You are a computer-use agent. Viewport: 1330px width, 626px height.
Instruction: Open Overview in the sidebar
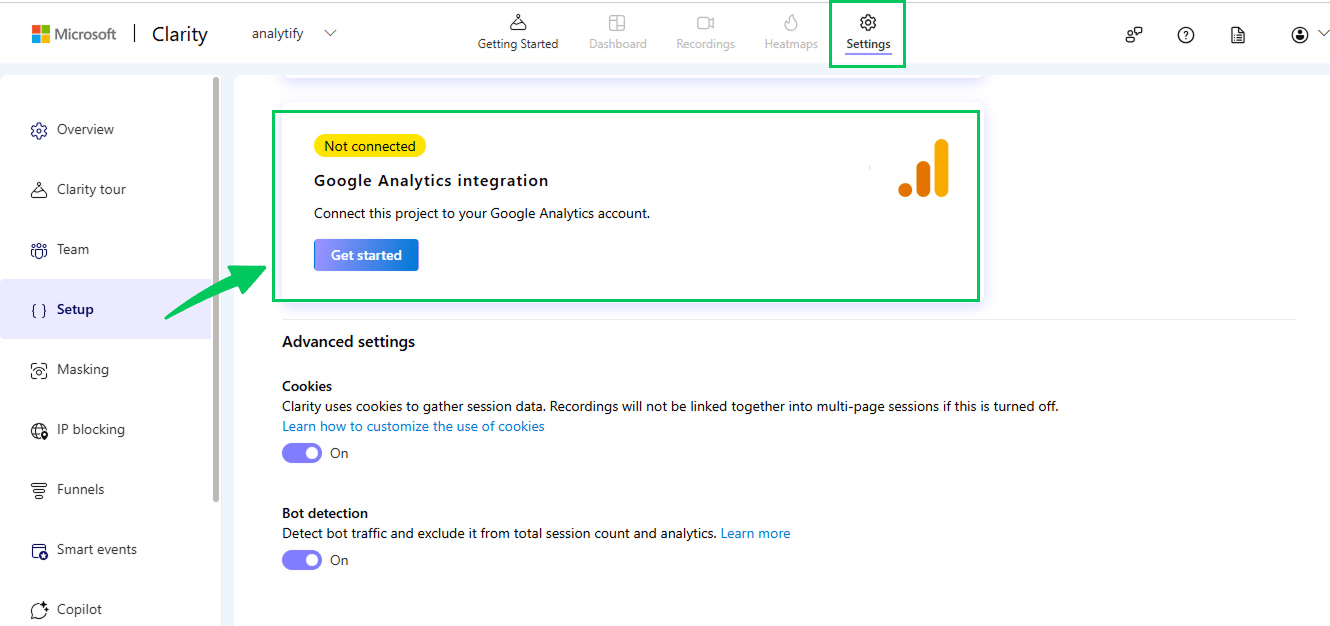pos(106,129)
